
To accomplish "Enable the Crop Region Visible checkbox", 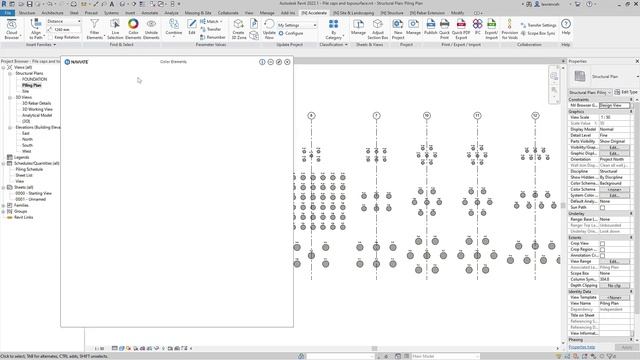I will pyautogui.click(x=602, y=249).
